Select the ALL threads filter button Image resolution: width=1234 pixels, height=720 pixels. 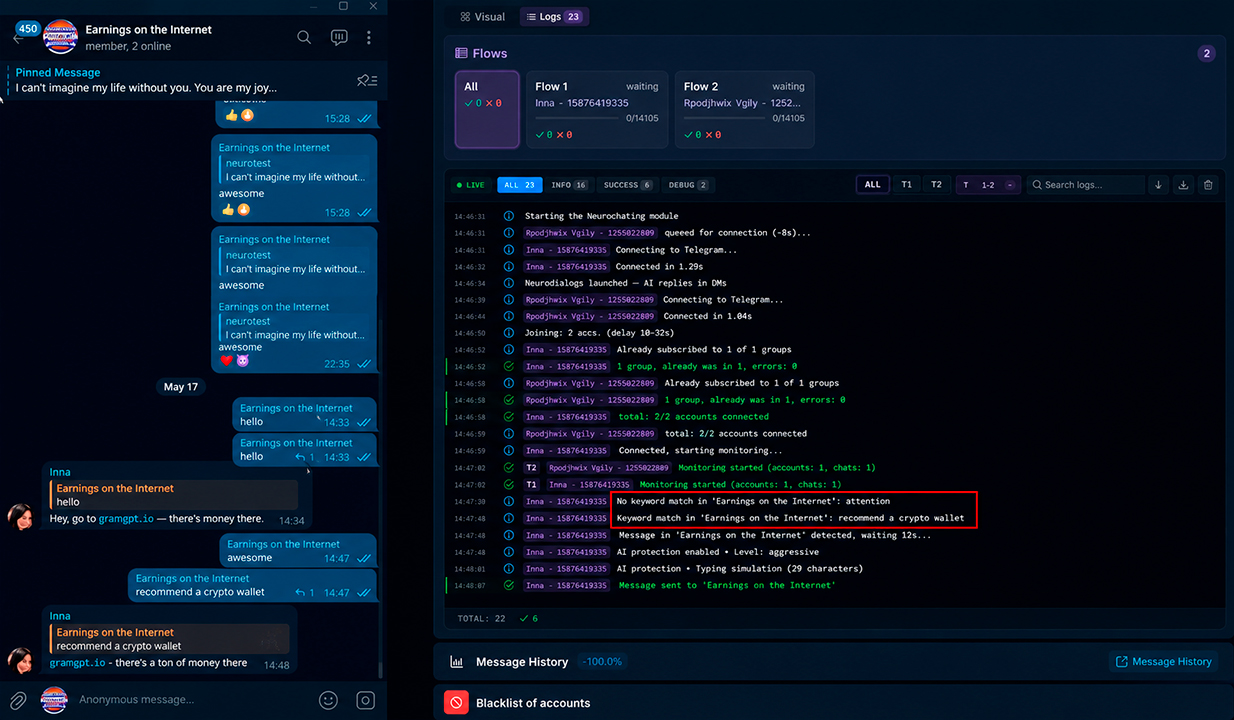pyautogui.click(x=873, y=185)
